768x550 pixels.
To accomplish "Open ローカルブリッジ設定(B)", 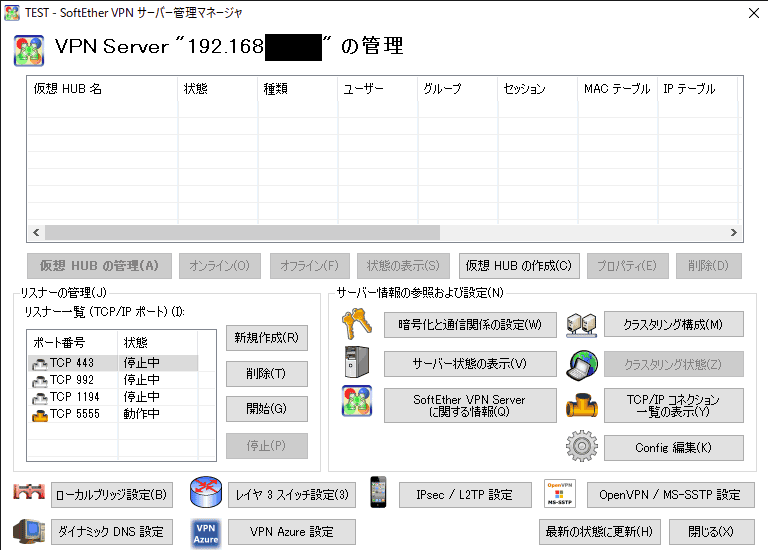I will (112, 495).
